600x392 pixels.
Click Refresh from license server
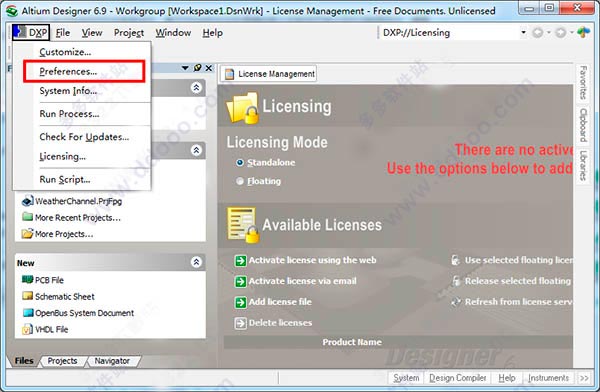pyautogui.click(x=512, y=302)
